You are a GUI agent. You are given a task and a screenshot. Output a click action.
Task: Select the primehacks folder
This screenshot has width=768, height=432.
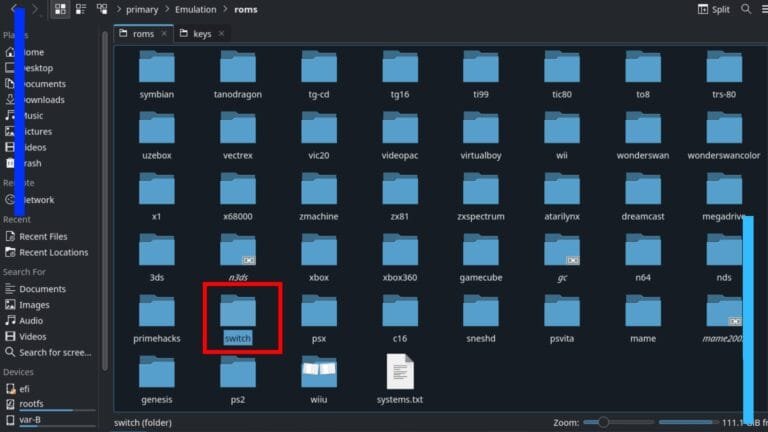coord(157,319)
